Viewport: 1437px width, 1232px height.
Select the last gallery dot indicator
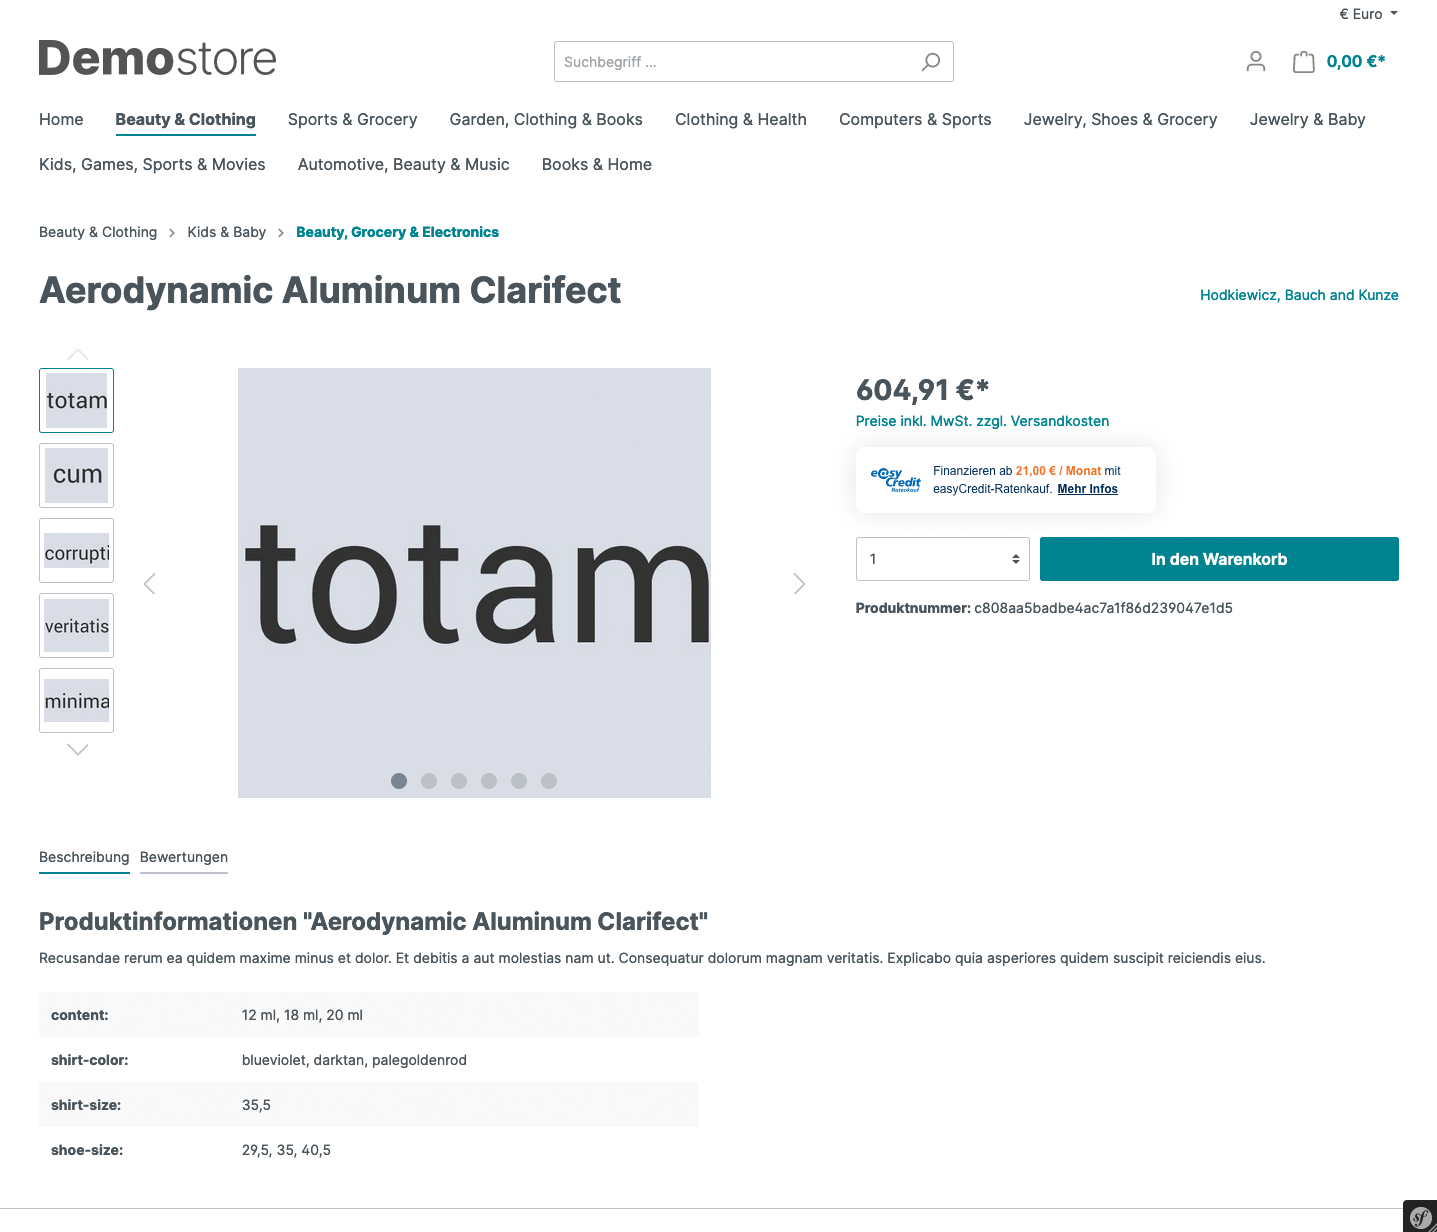pyautogui.click(x=549, y=781)
